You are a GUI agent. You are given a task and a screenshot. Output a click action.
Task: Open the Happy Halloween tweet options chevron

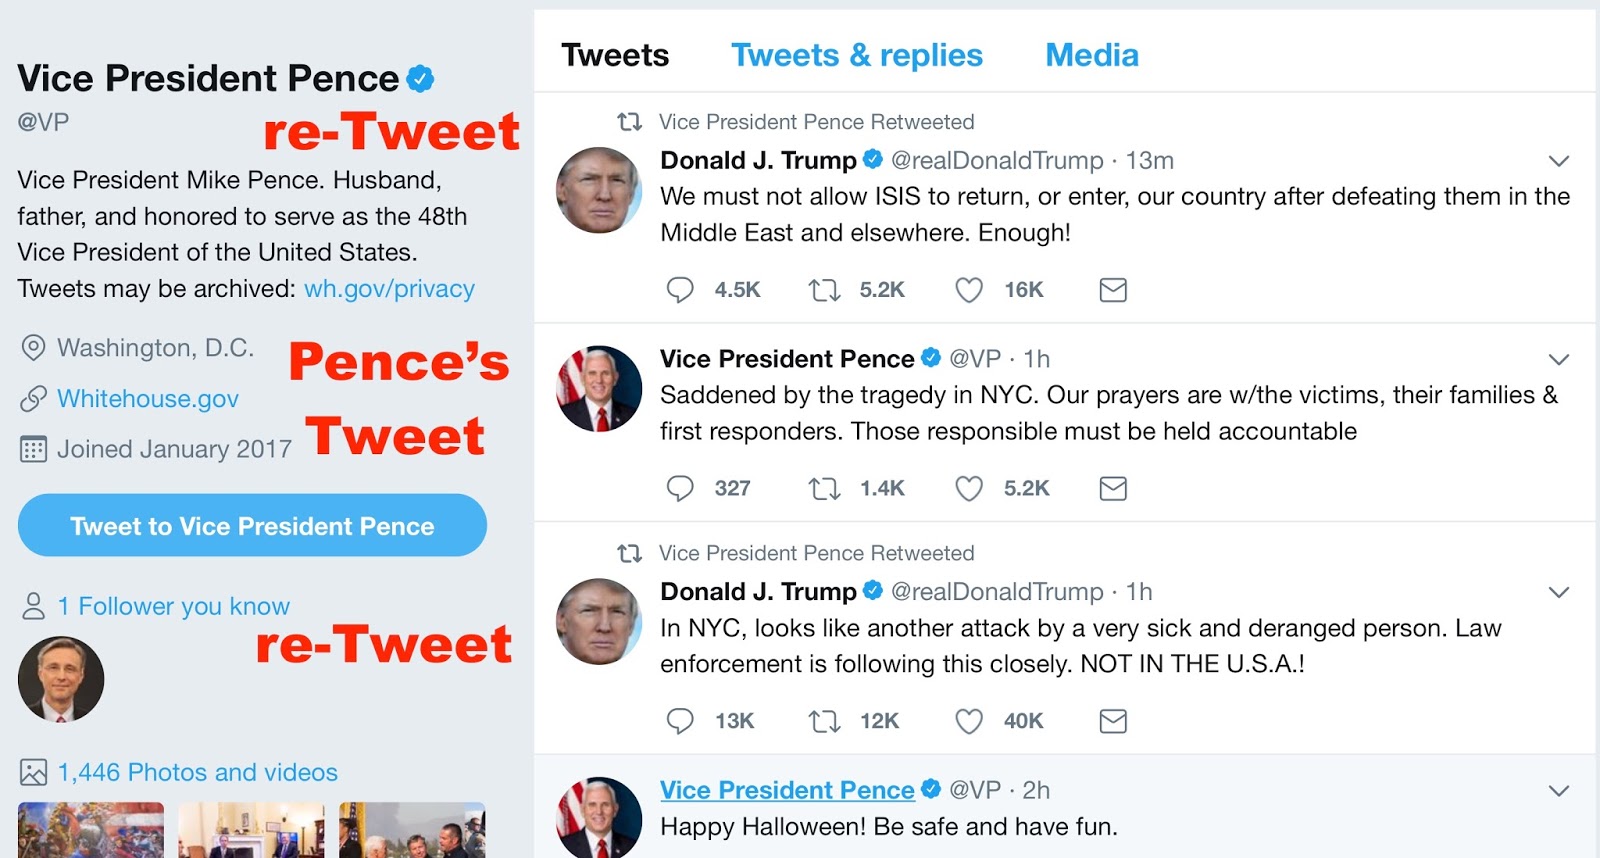tap(1558, 791)
